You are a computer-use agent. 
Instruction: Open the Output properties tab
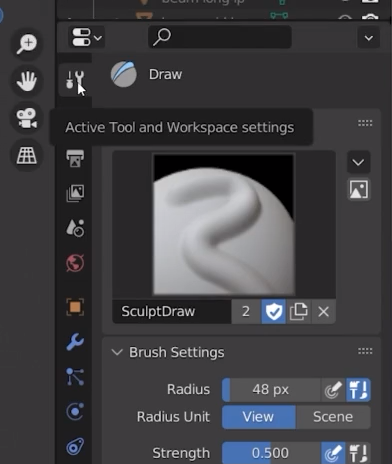(75, 158)
